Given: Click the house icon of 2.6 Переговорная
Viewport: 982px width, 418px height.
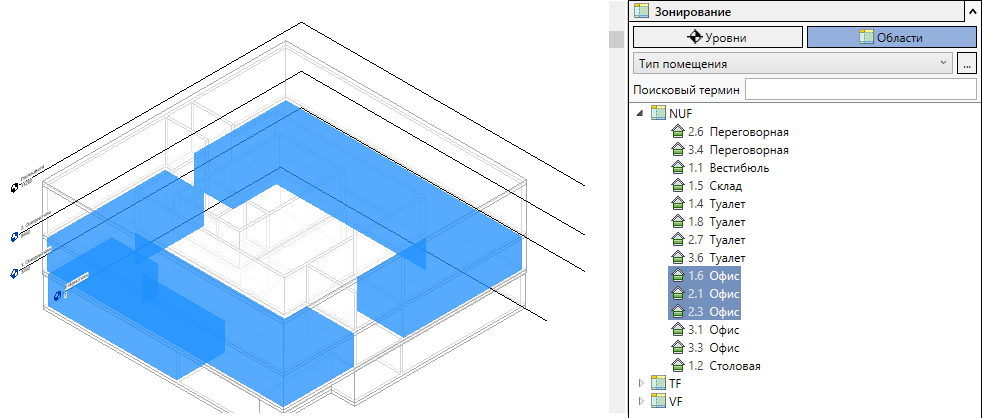Looking at the screenshot, I should [676, 132].
